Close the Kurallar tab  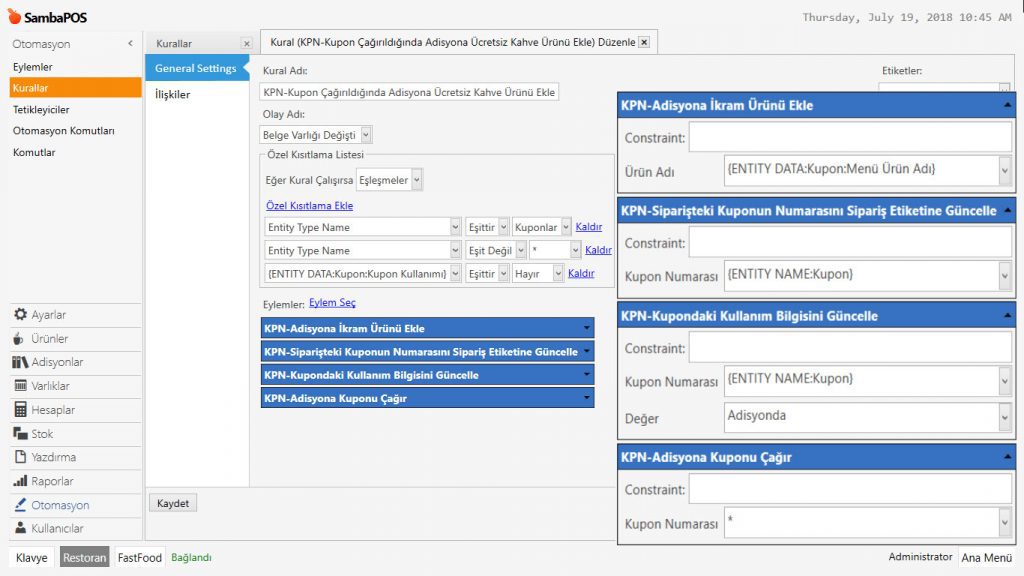tap(246, 44)
